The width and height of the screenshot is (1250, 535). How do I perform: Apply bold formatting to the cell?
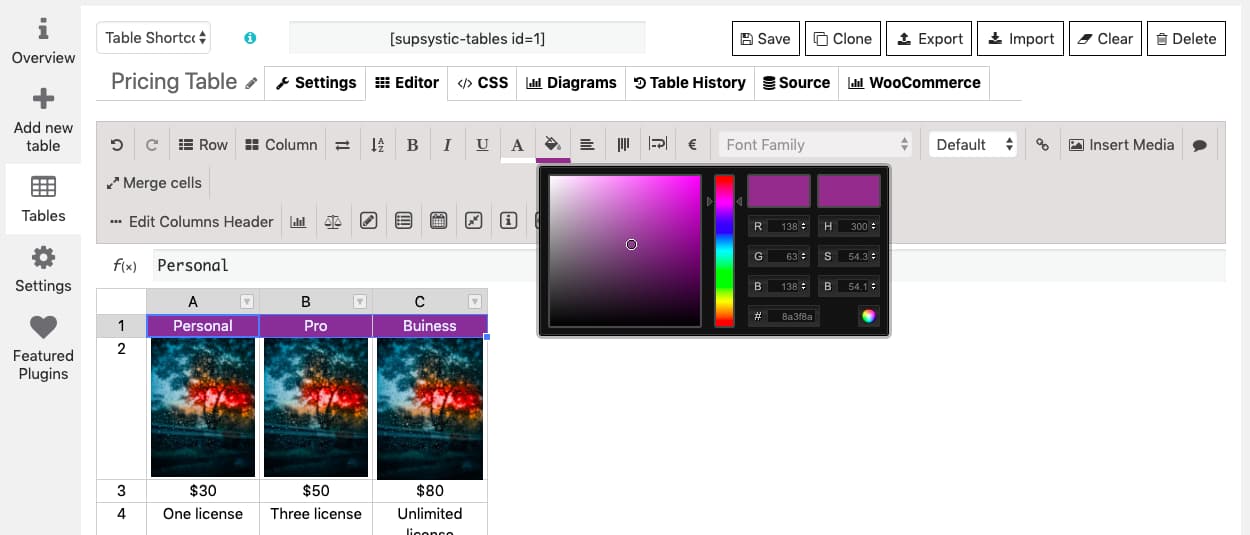[412, 145]
